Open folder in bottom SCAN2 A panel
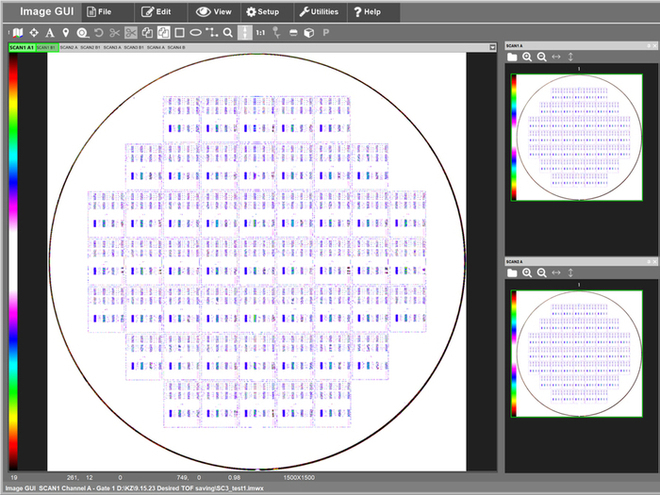The width and height of the screenshot is (660, 495). 511,272
